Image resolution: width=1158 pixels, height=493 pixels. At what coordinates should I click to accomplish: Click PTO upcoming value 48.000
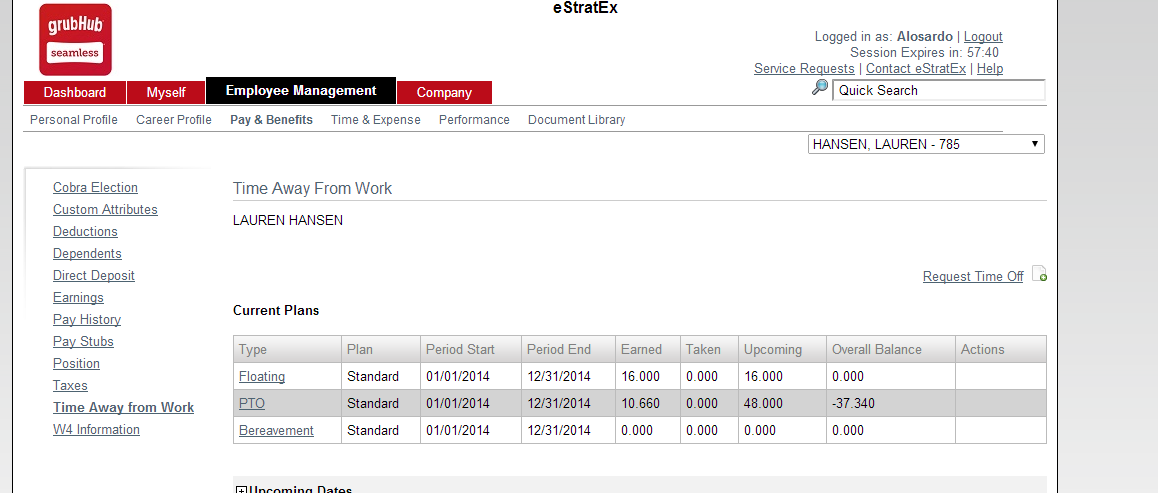[x=763, y=404]
